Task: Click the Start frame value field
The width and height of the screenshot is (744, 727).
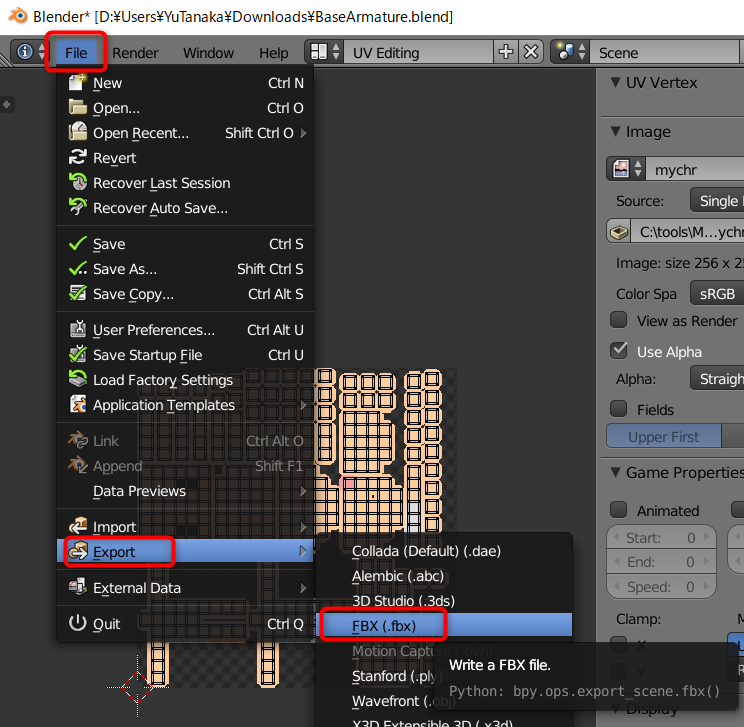Action: [x=661, y=537]
